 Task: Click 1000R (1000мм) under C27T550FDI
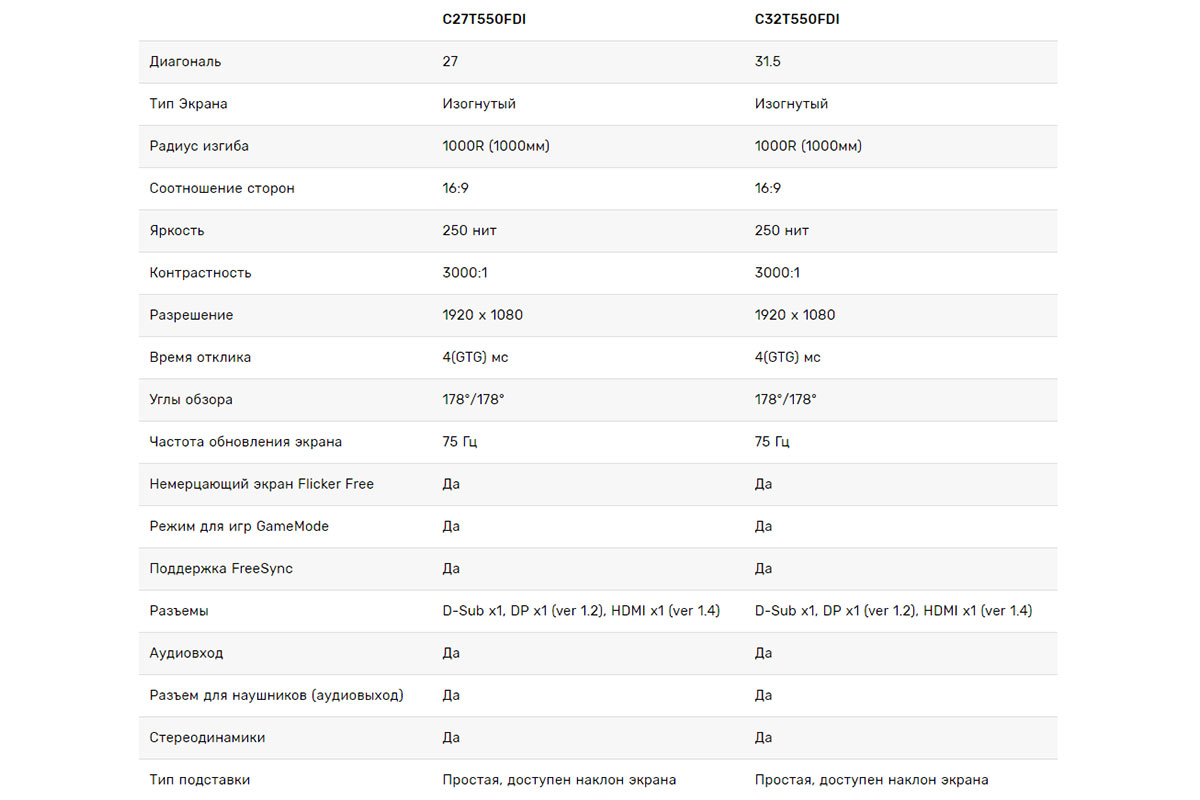tap(496, 146)
